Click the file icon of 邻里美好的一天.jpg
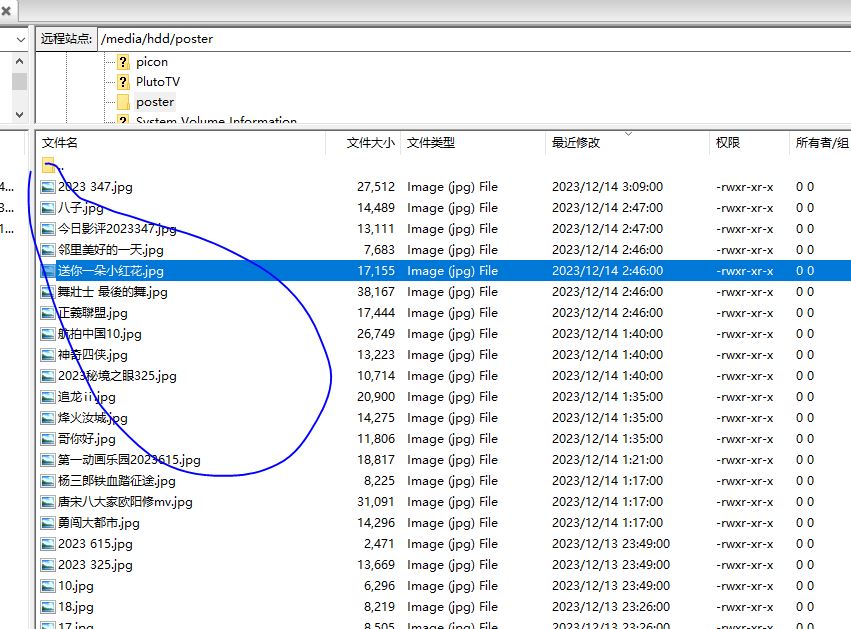The height and width of the screenshot is (629, 851). pos(48,250)
